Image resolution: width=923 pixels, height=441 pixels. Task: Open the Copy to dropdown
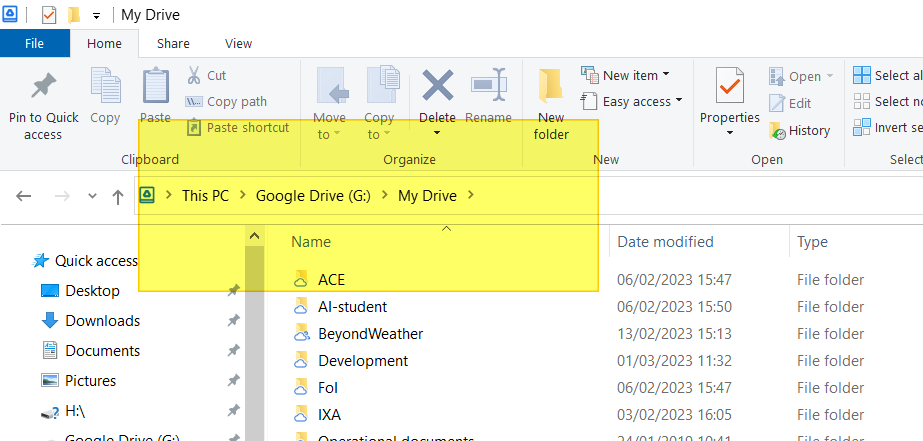[380, 104]
